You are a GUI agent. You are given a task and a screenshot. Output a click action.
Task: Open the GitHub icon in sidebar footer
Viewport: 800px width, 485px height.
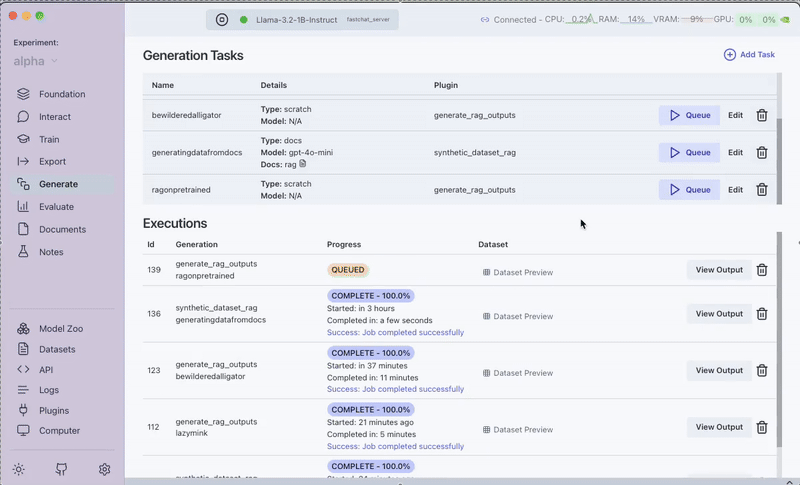click(x=61, y=469)
